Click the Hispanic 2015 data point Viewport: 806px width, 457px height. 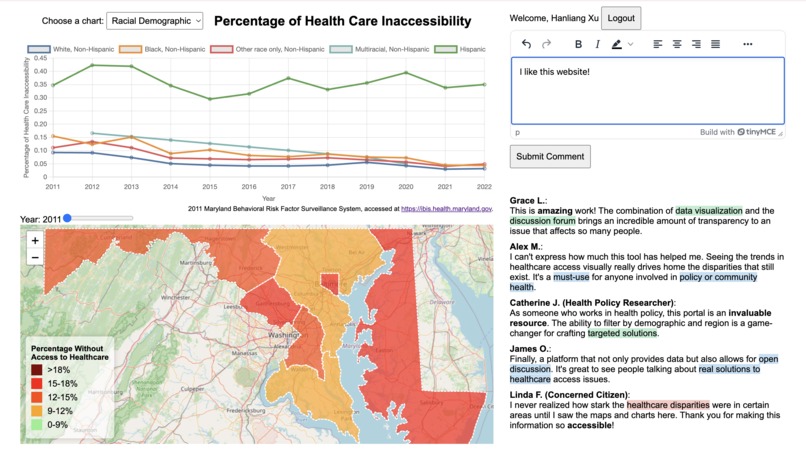pos(210,99)
